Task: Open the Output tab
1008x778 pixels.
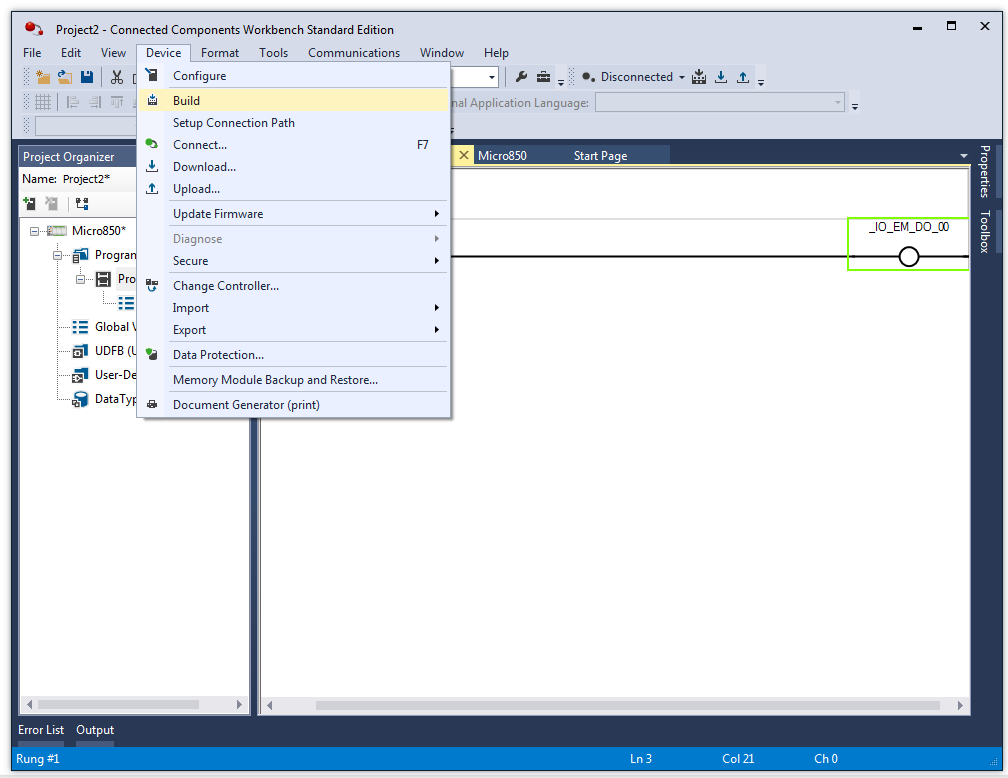Action: pos(95,730)
